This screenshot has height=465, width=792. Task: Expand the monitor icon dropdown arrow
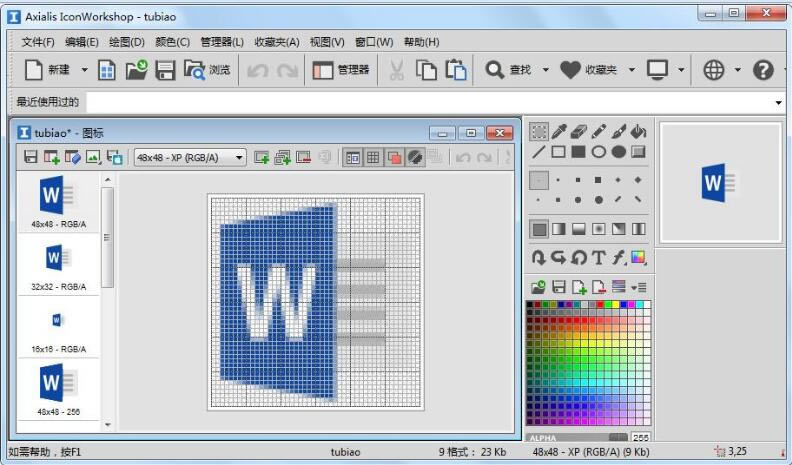(x=681, y=70)
